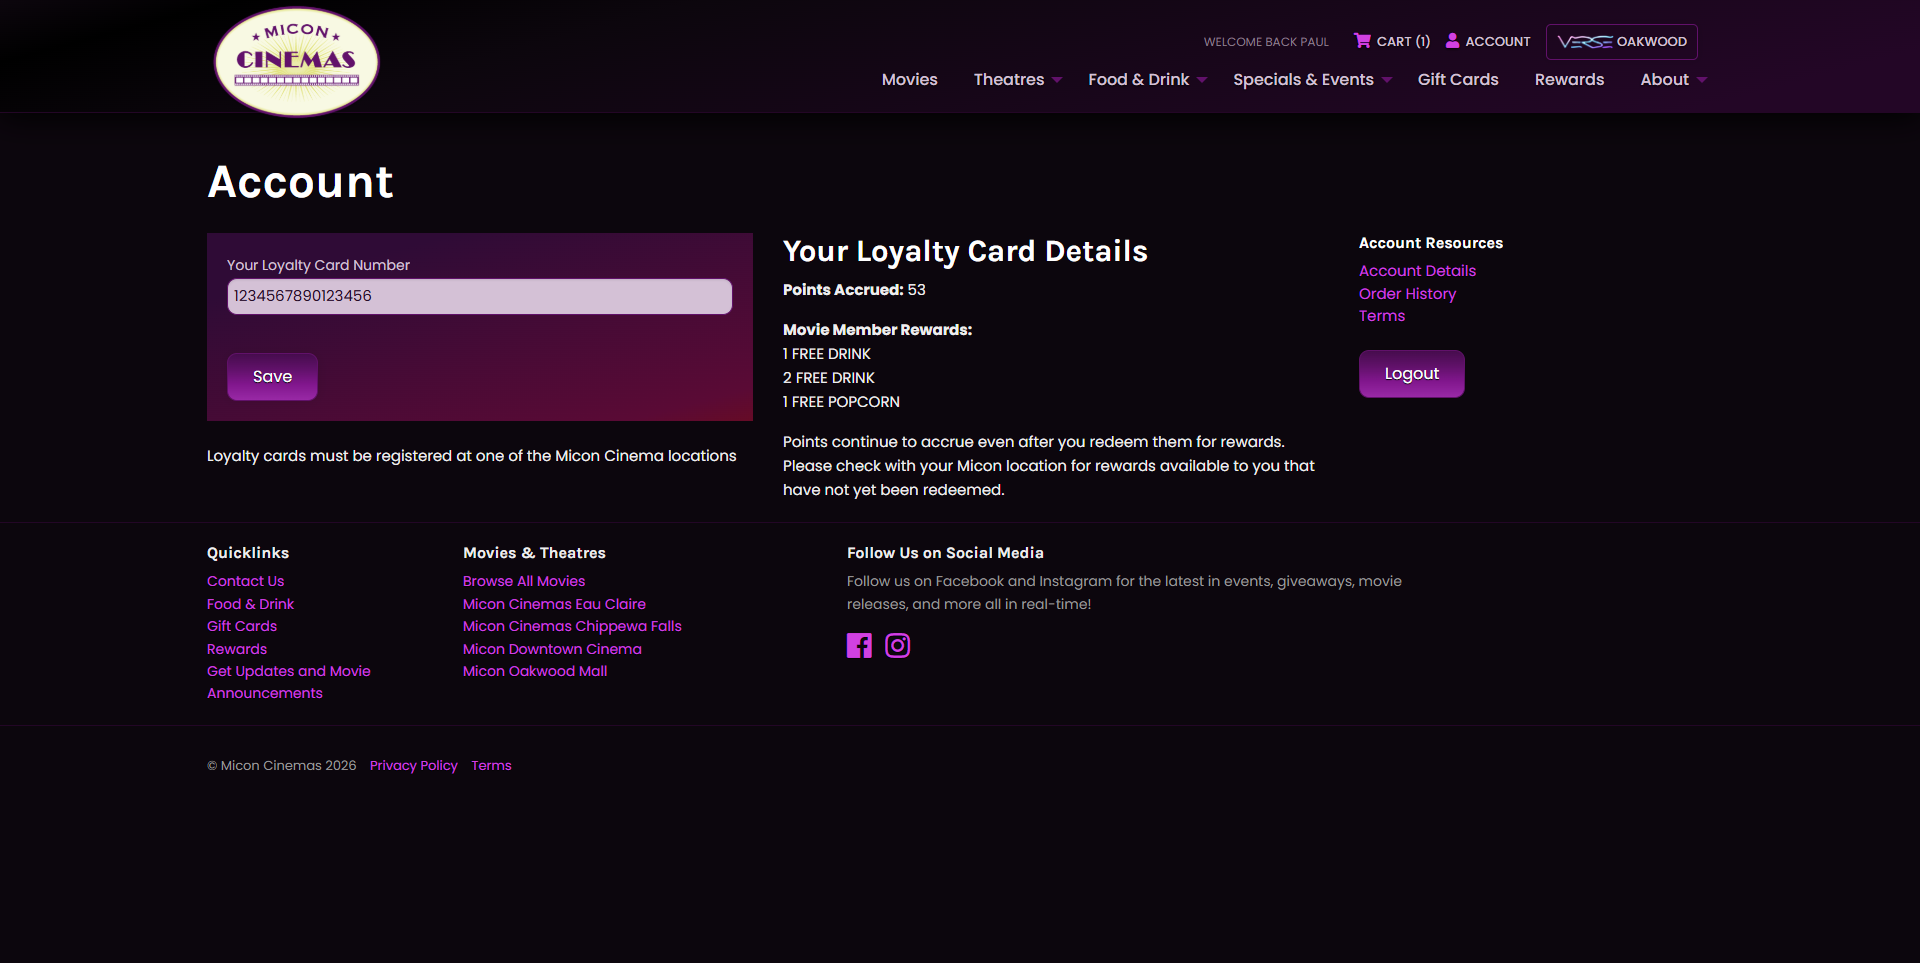Open Gift Cards in navigation bar
This screenshot has width=1920, height=963.
(x=1457, y=80)
